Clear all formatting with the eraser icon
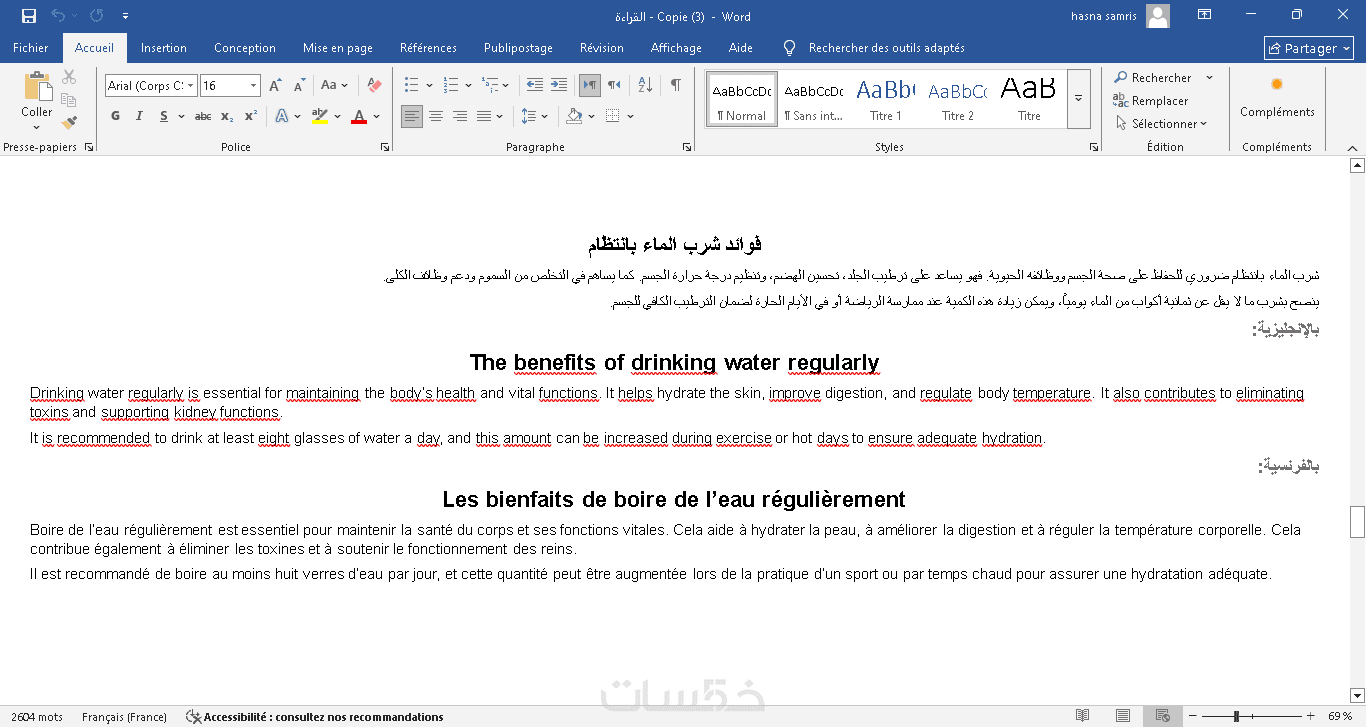The image size is (1366, 727). tap(374, 86)
